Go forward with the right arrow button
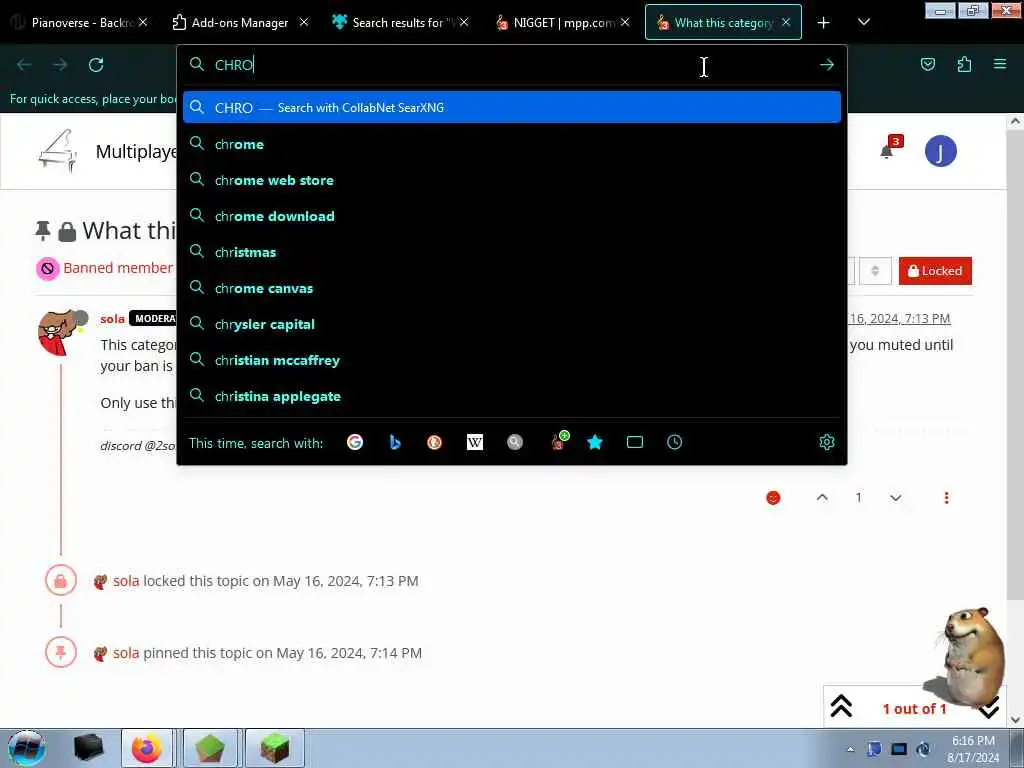Screen dimensions: 1024x768 [59, 65]
